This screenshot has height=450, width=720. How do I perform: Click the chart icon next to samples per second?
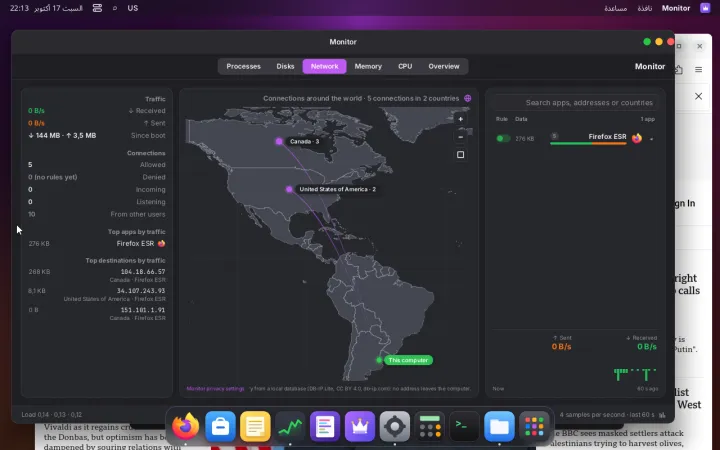point(662,415)
